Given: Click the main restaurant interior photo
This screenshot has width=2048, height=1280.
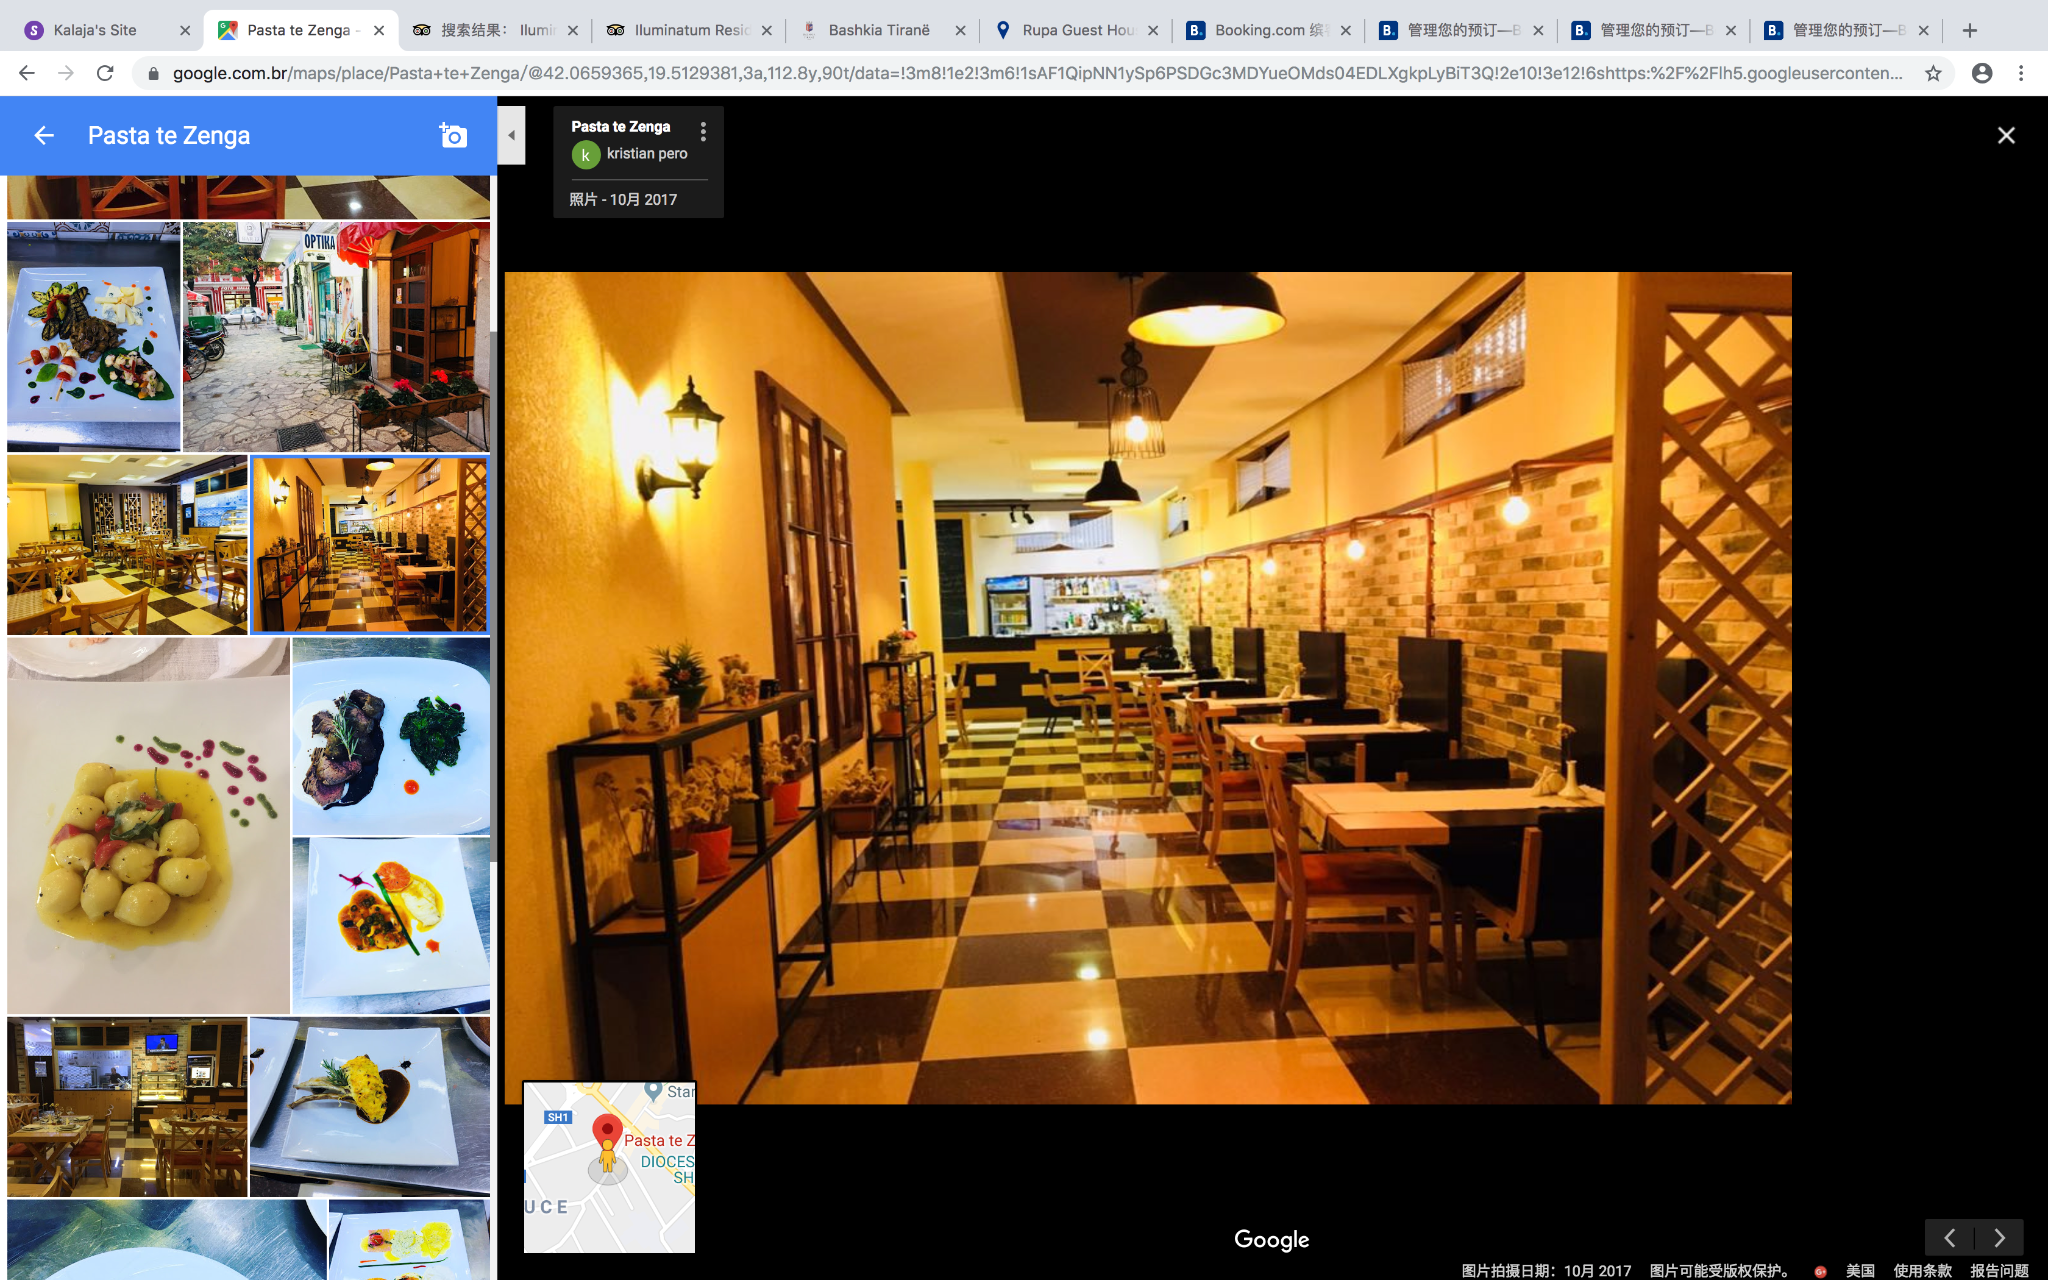Looking at the screenshot, I should 1148,688.
